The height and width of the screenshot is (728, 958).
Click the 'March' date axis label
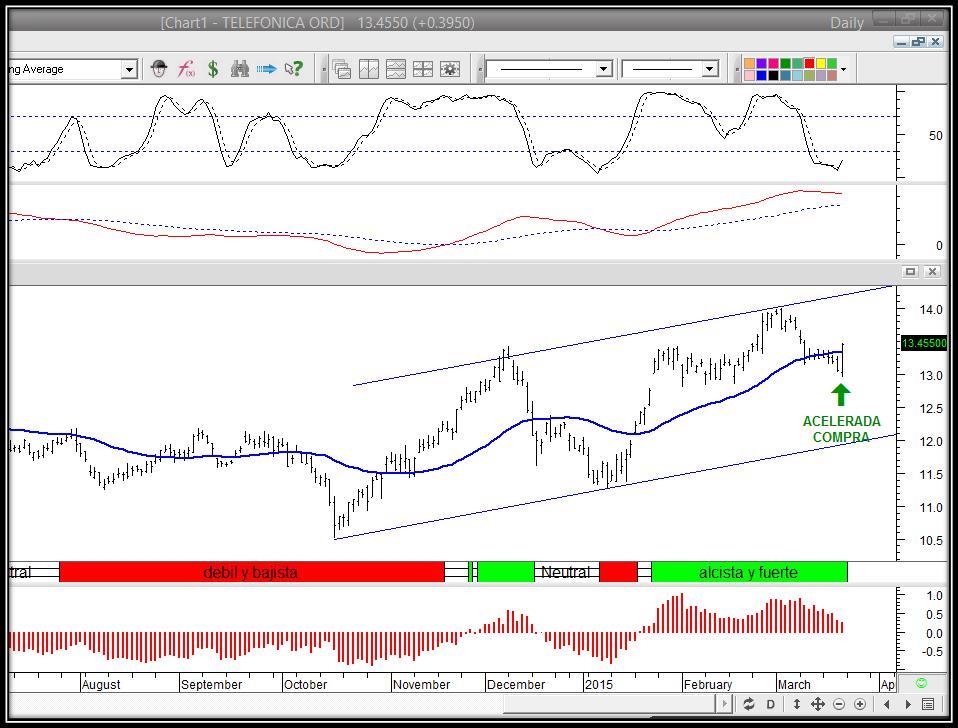click(x=794, y=685)
